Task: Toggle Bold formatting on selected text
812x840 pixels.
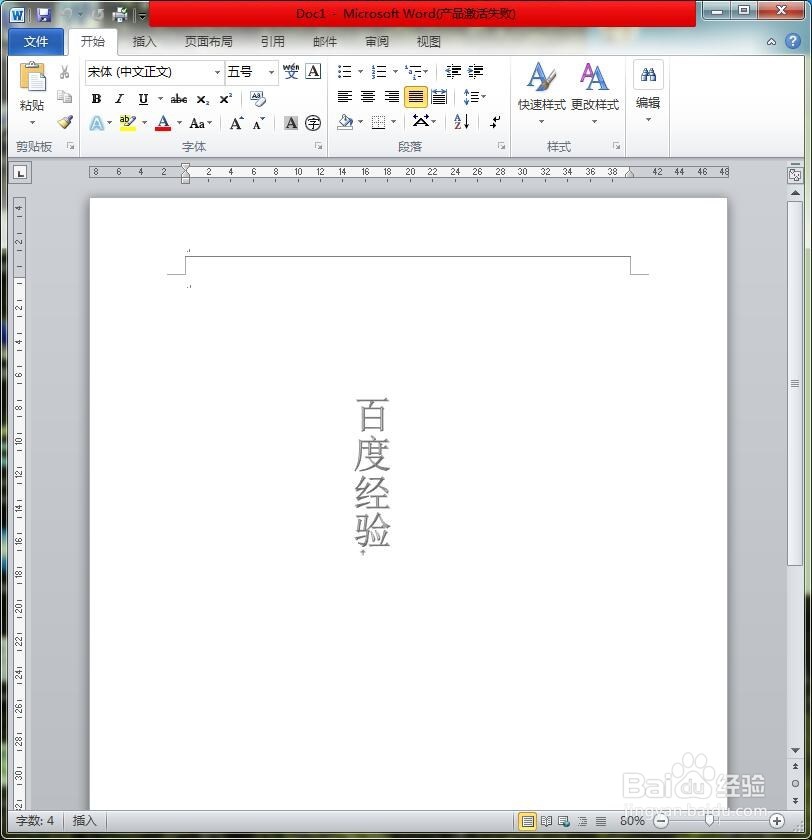Action: pyautogui.click(x=96, y=98)
